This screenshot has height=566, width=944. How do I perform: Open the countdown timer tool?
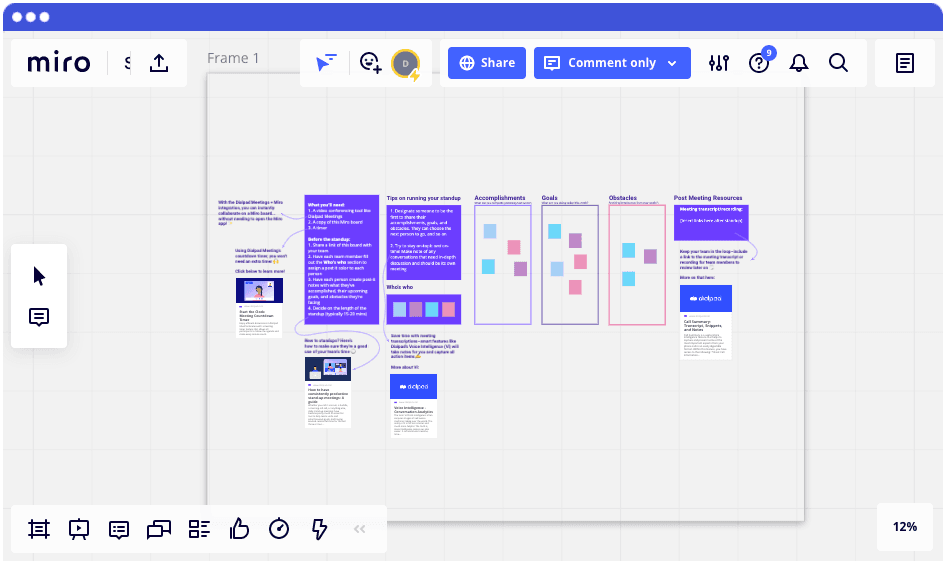(x=279, y=529)
